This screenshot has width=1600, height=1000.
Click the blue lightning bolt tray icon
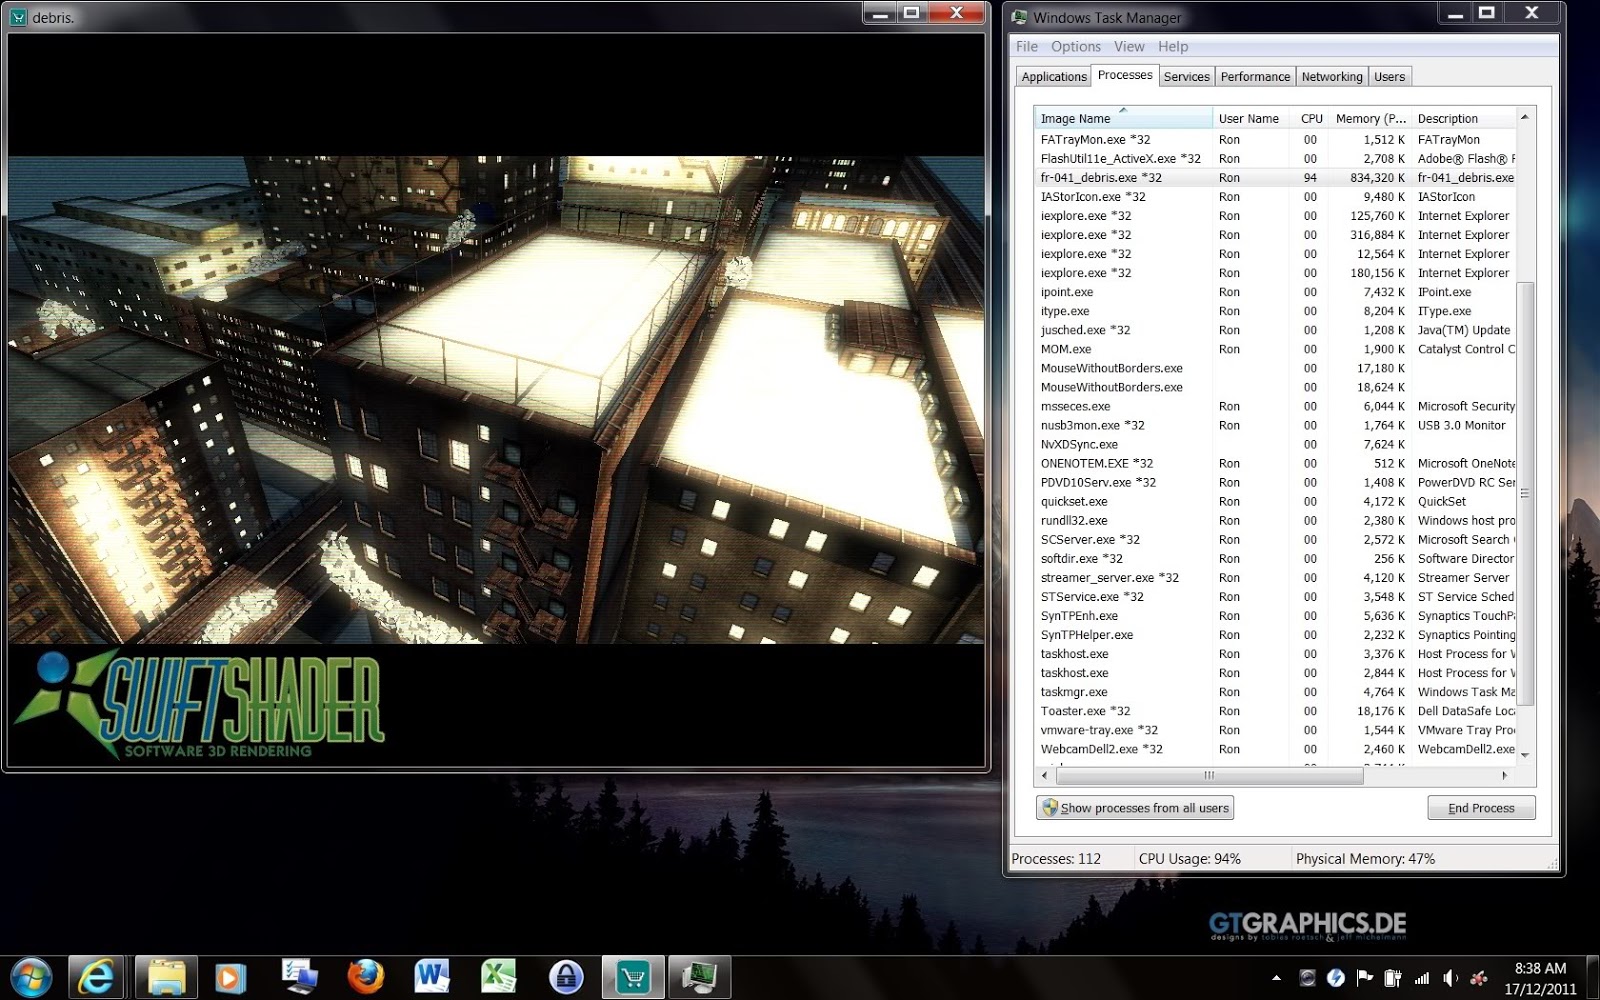point(1335,978)
